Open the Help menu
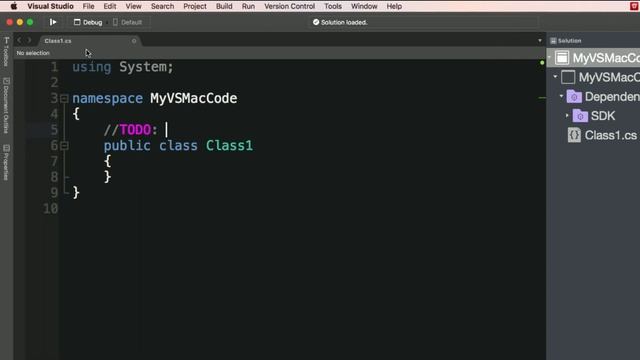The width and height of the screenshot is (640, 360). 394,6
